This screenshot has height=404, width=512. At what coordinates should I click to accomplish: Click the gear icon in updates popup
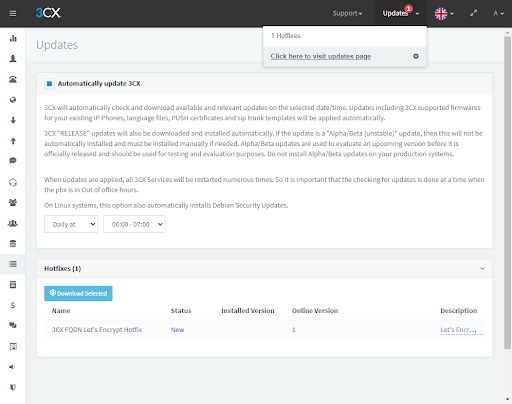[x=416, y=56]
